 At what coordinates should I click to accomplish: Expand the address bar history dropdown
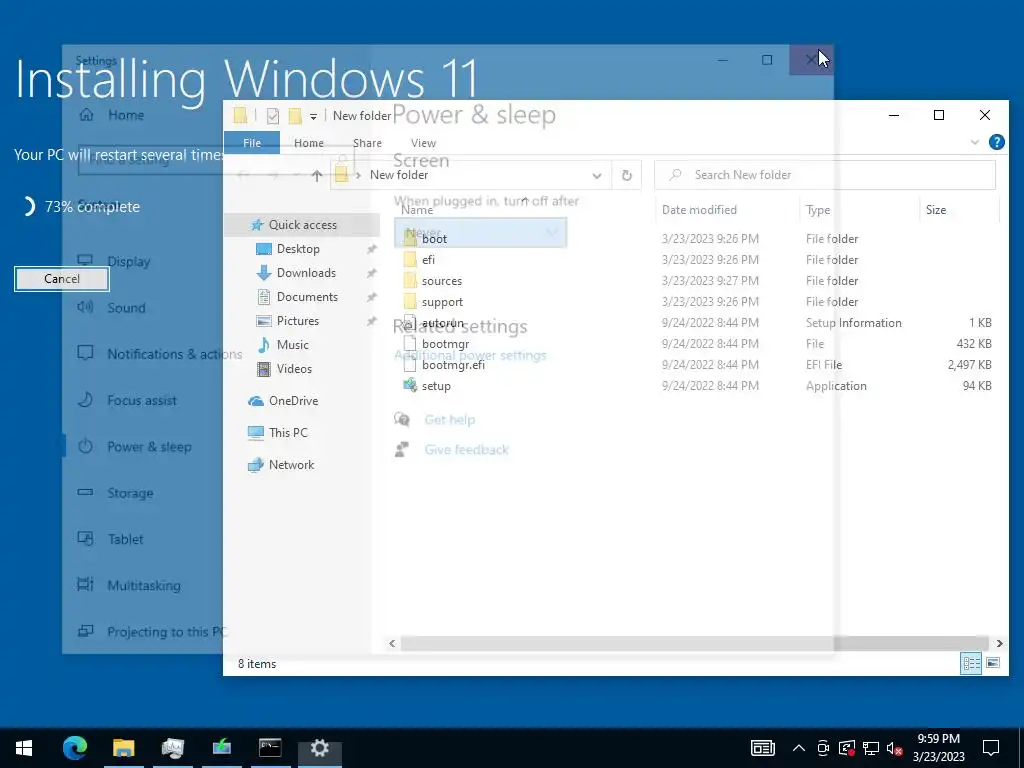596,175
